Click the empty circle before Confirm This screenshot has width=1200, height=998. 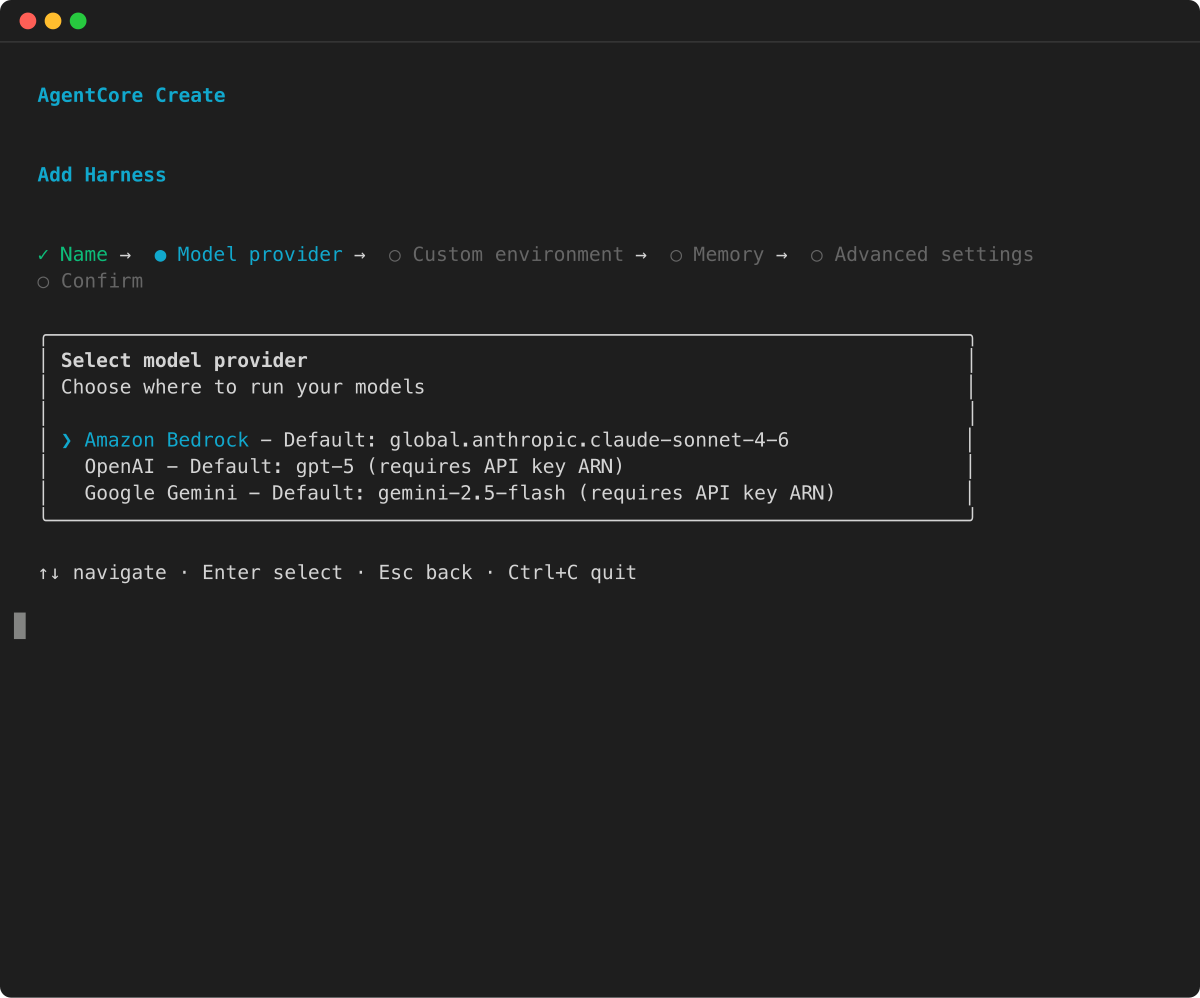(43, 283)
